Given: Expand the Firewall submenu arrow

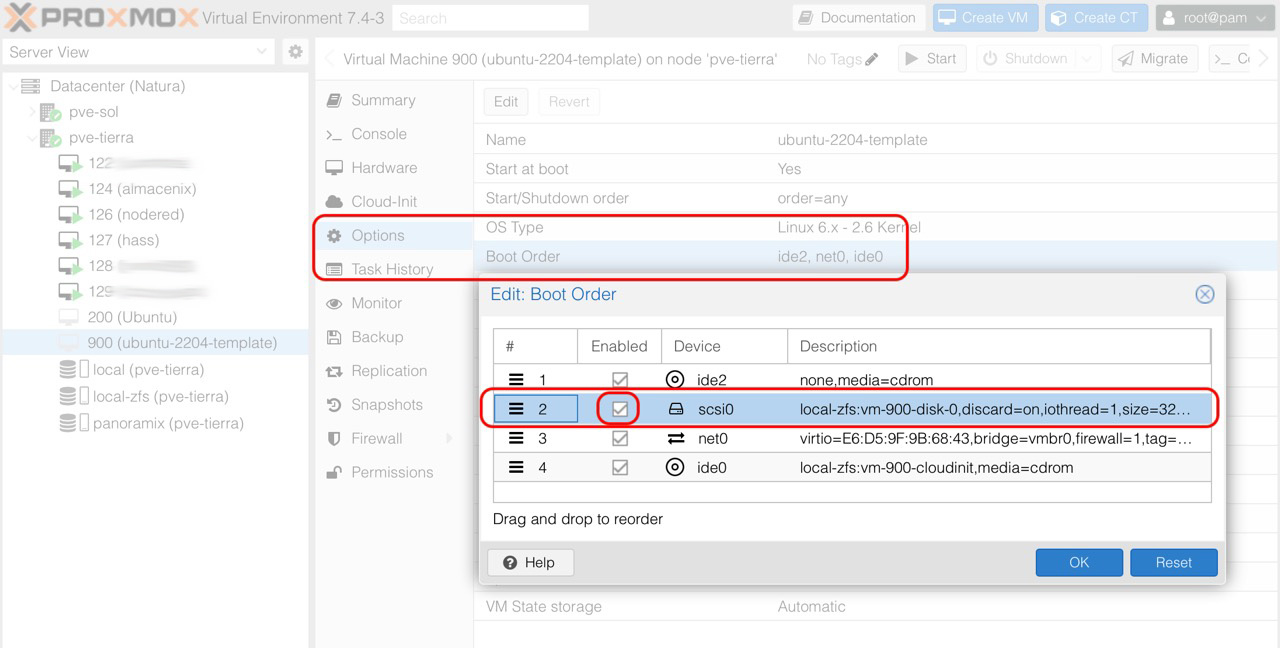Looking at the screenshot, I should click(449, 439).
